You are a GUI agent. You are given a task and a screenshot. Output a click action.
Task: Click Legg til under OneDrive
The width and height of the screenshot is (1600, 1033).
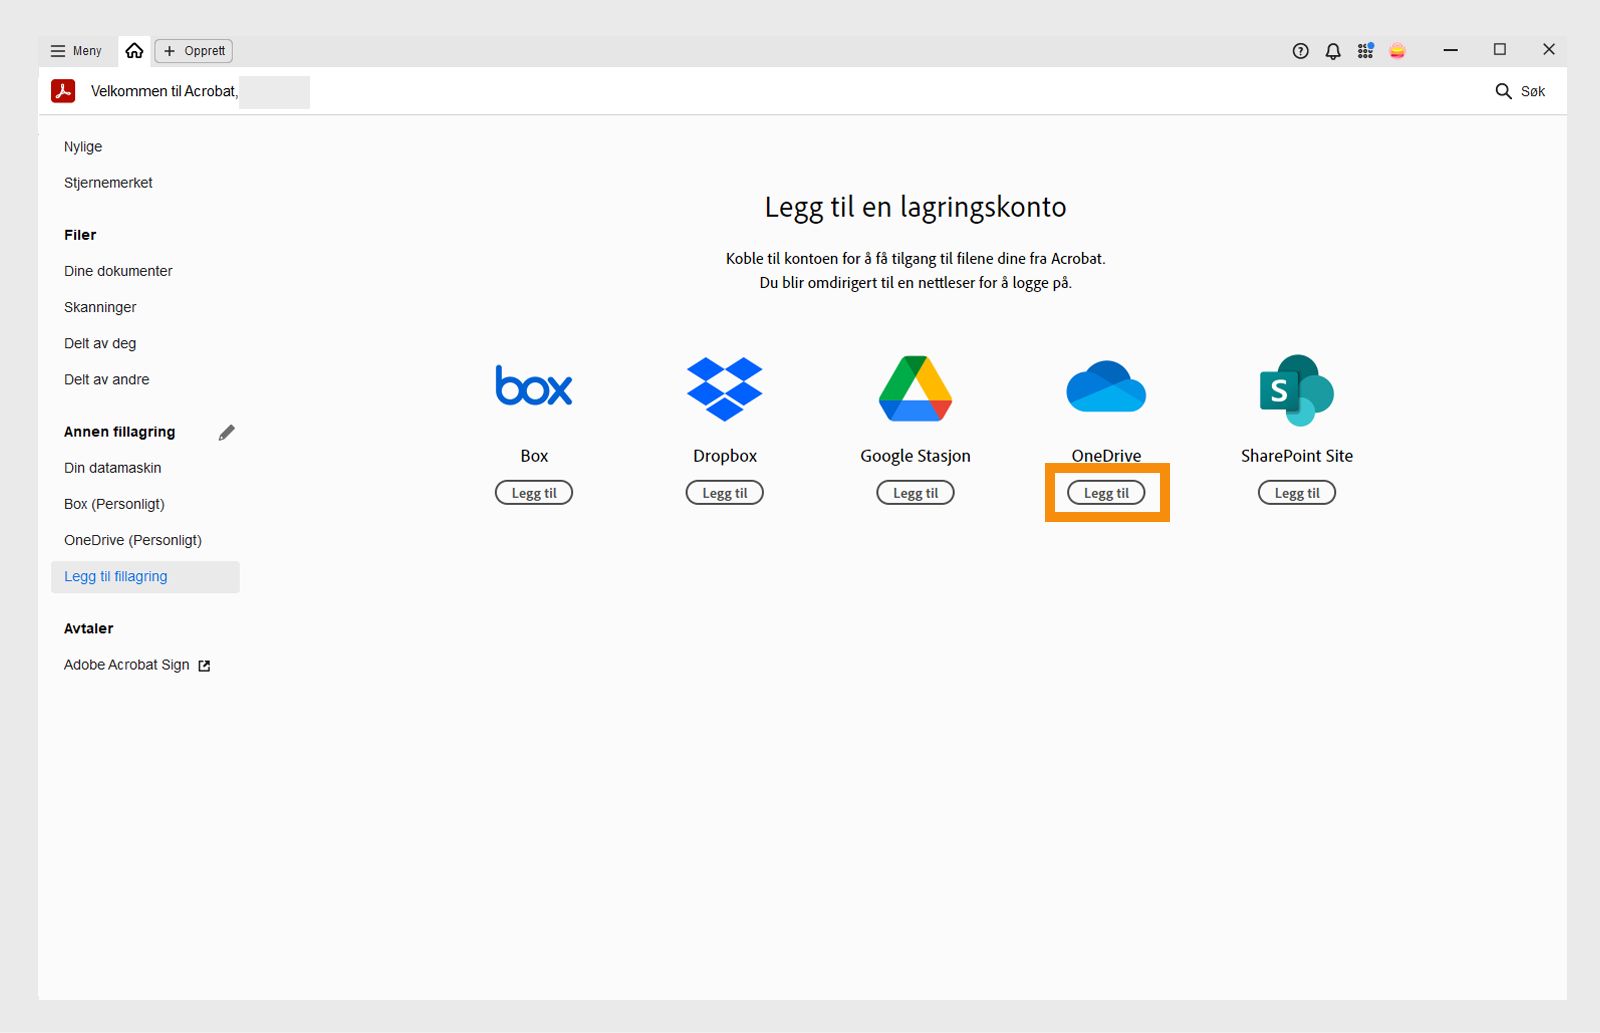[x=1105, y=492]
